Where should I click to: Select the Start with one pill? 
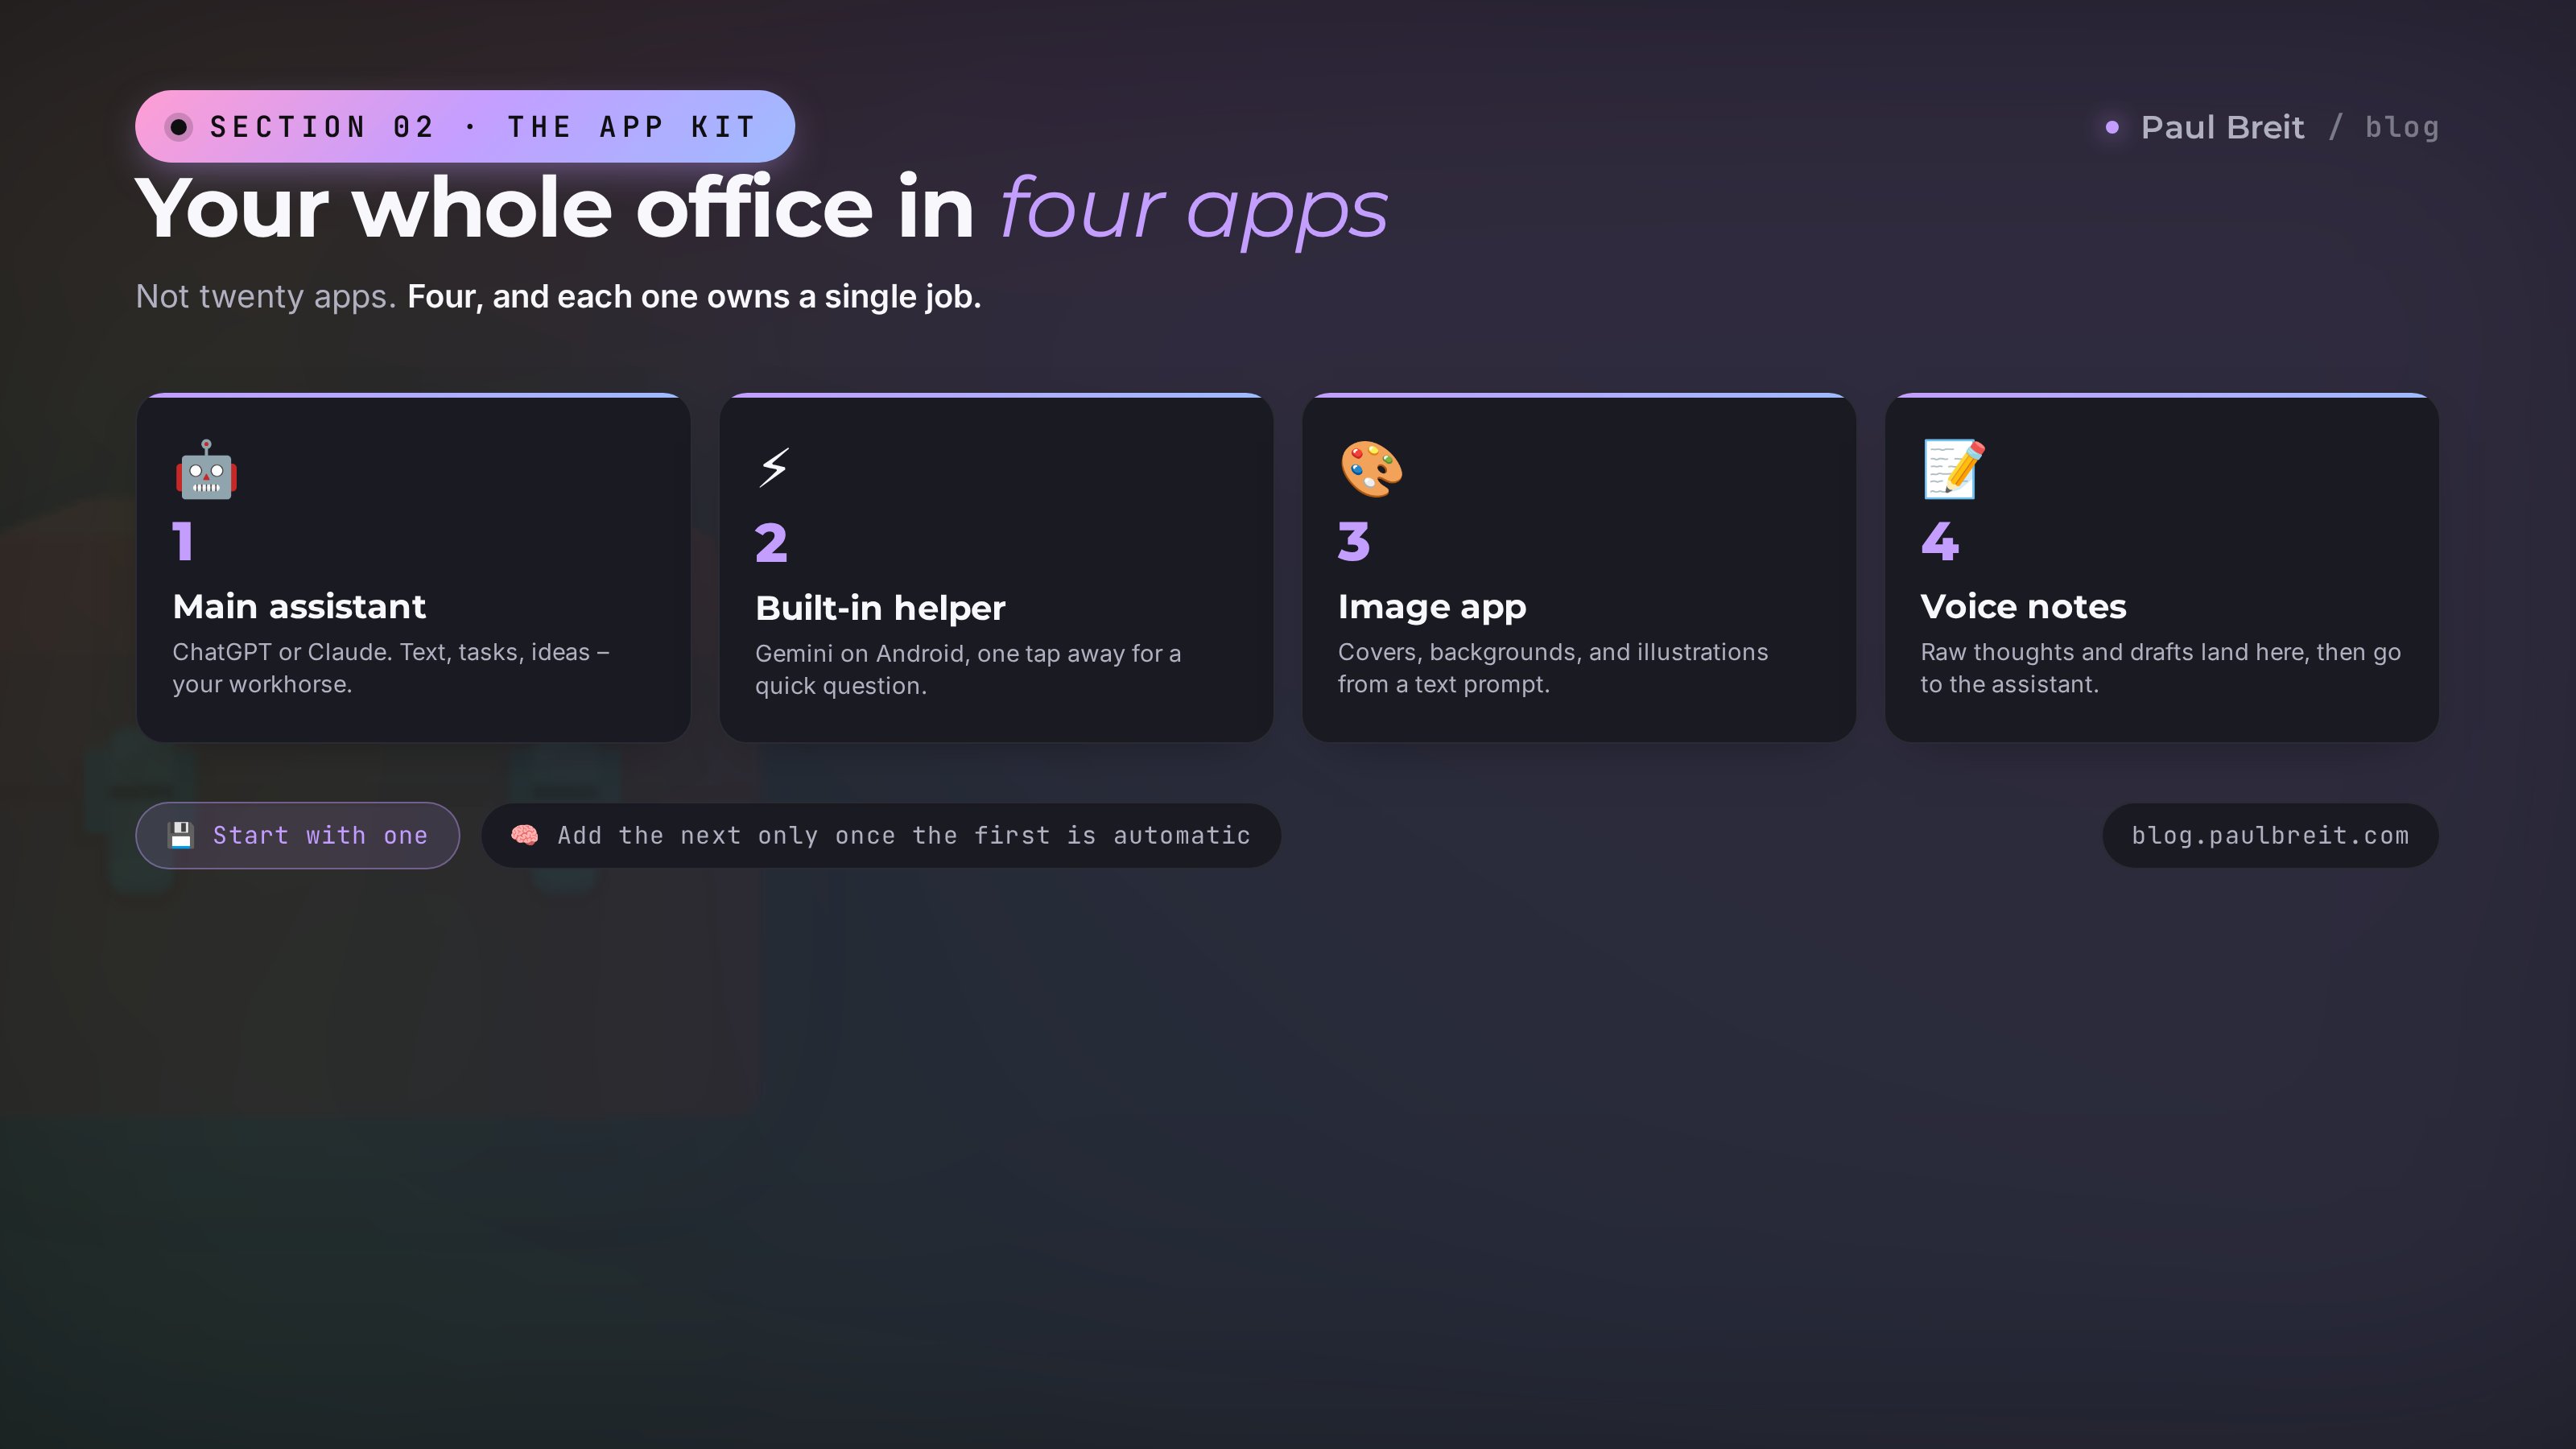tap(298, 835)
